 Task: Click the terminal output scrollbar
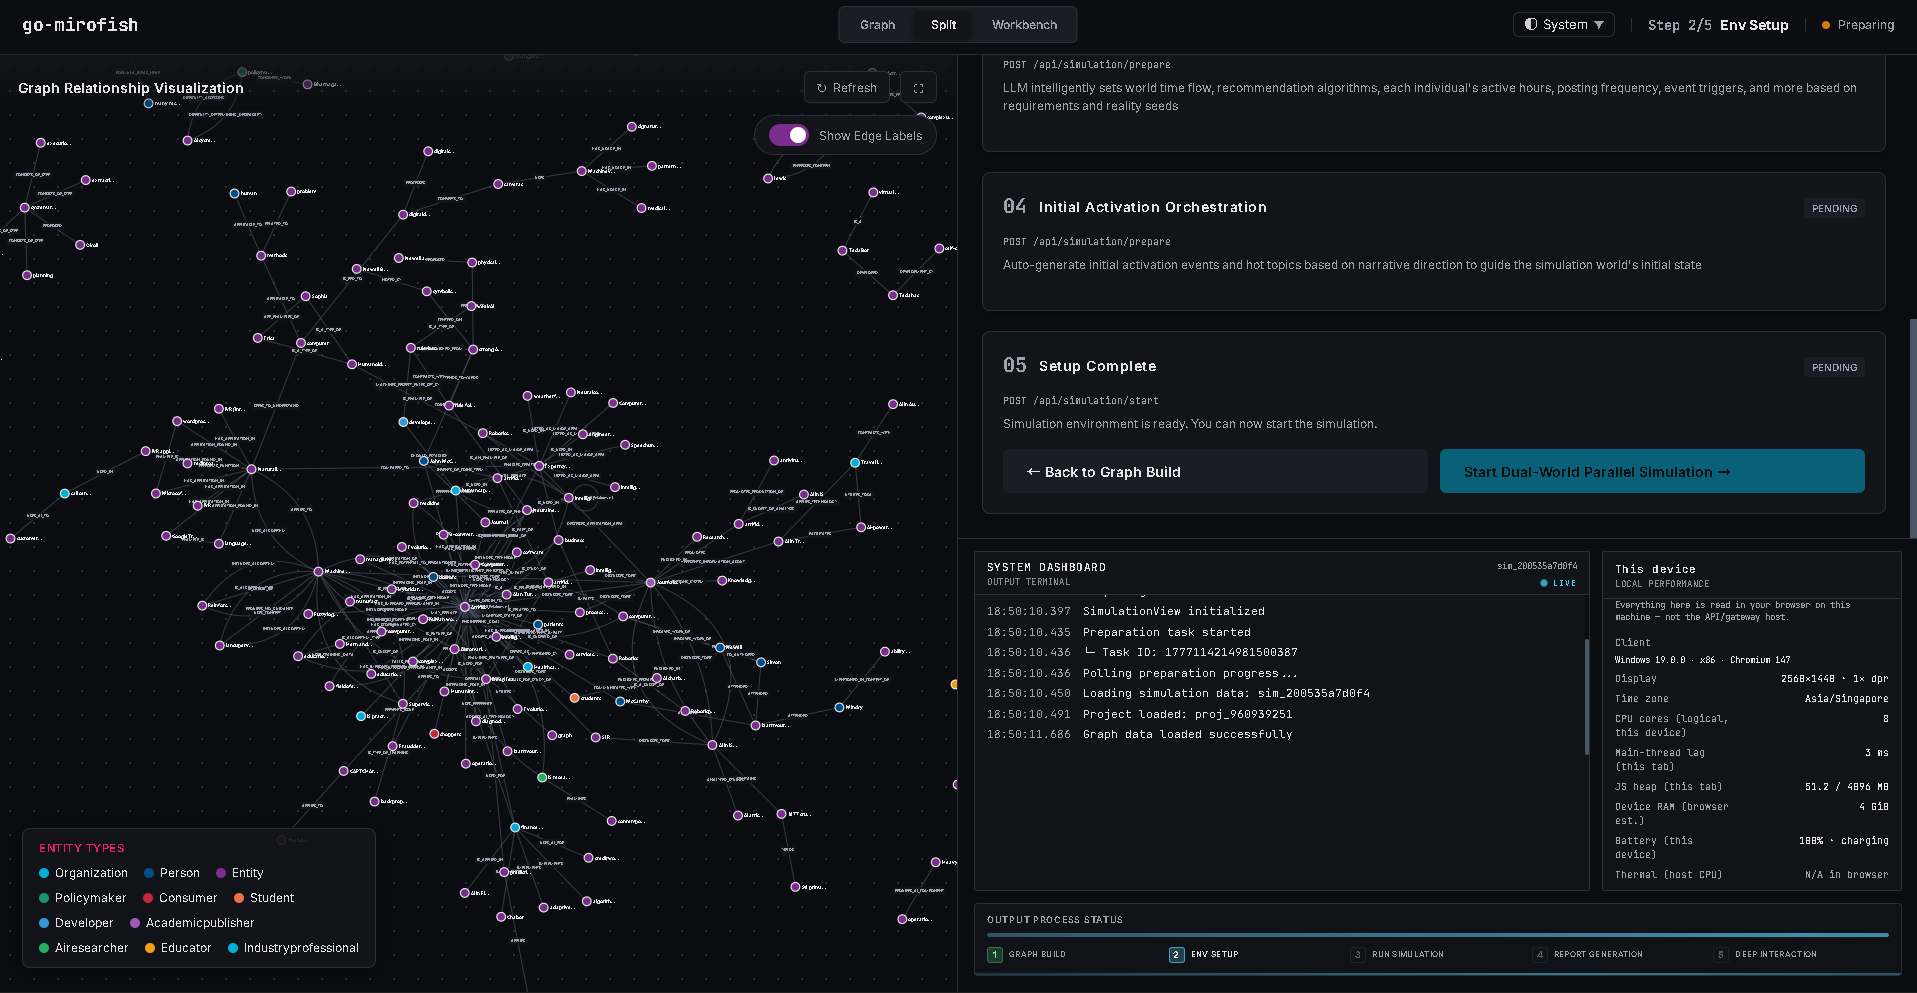(x=1586, y=697)
